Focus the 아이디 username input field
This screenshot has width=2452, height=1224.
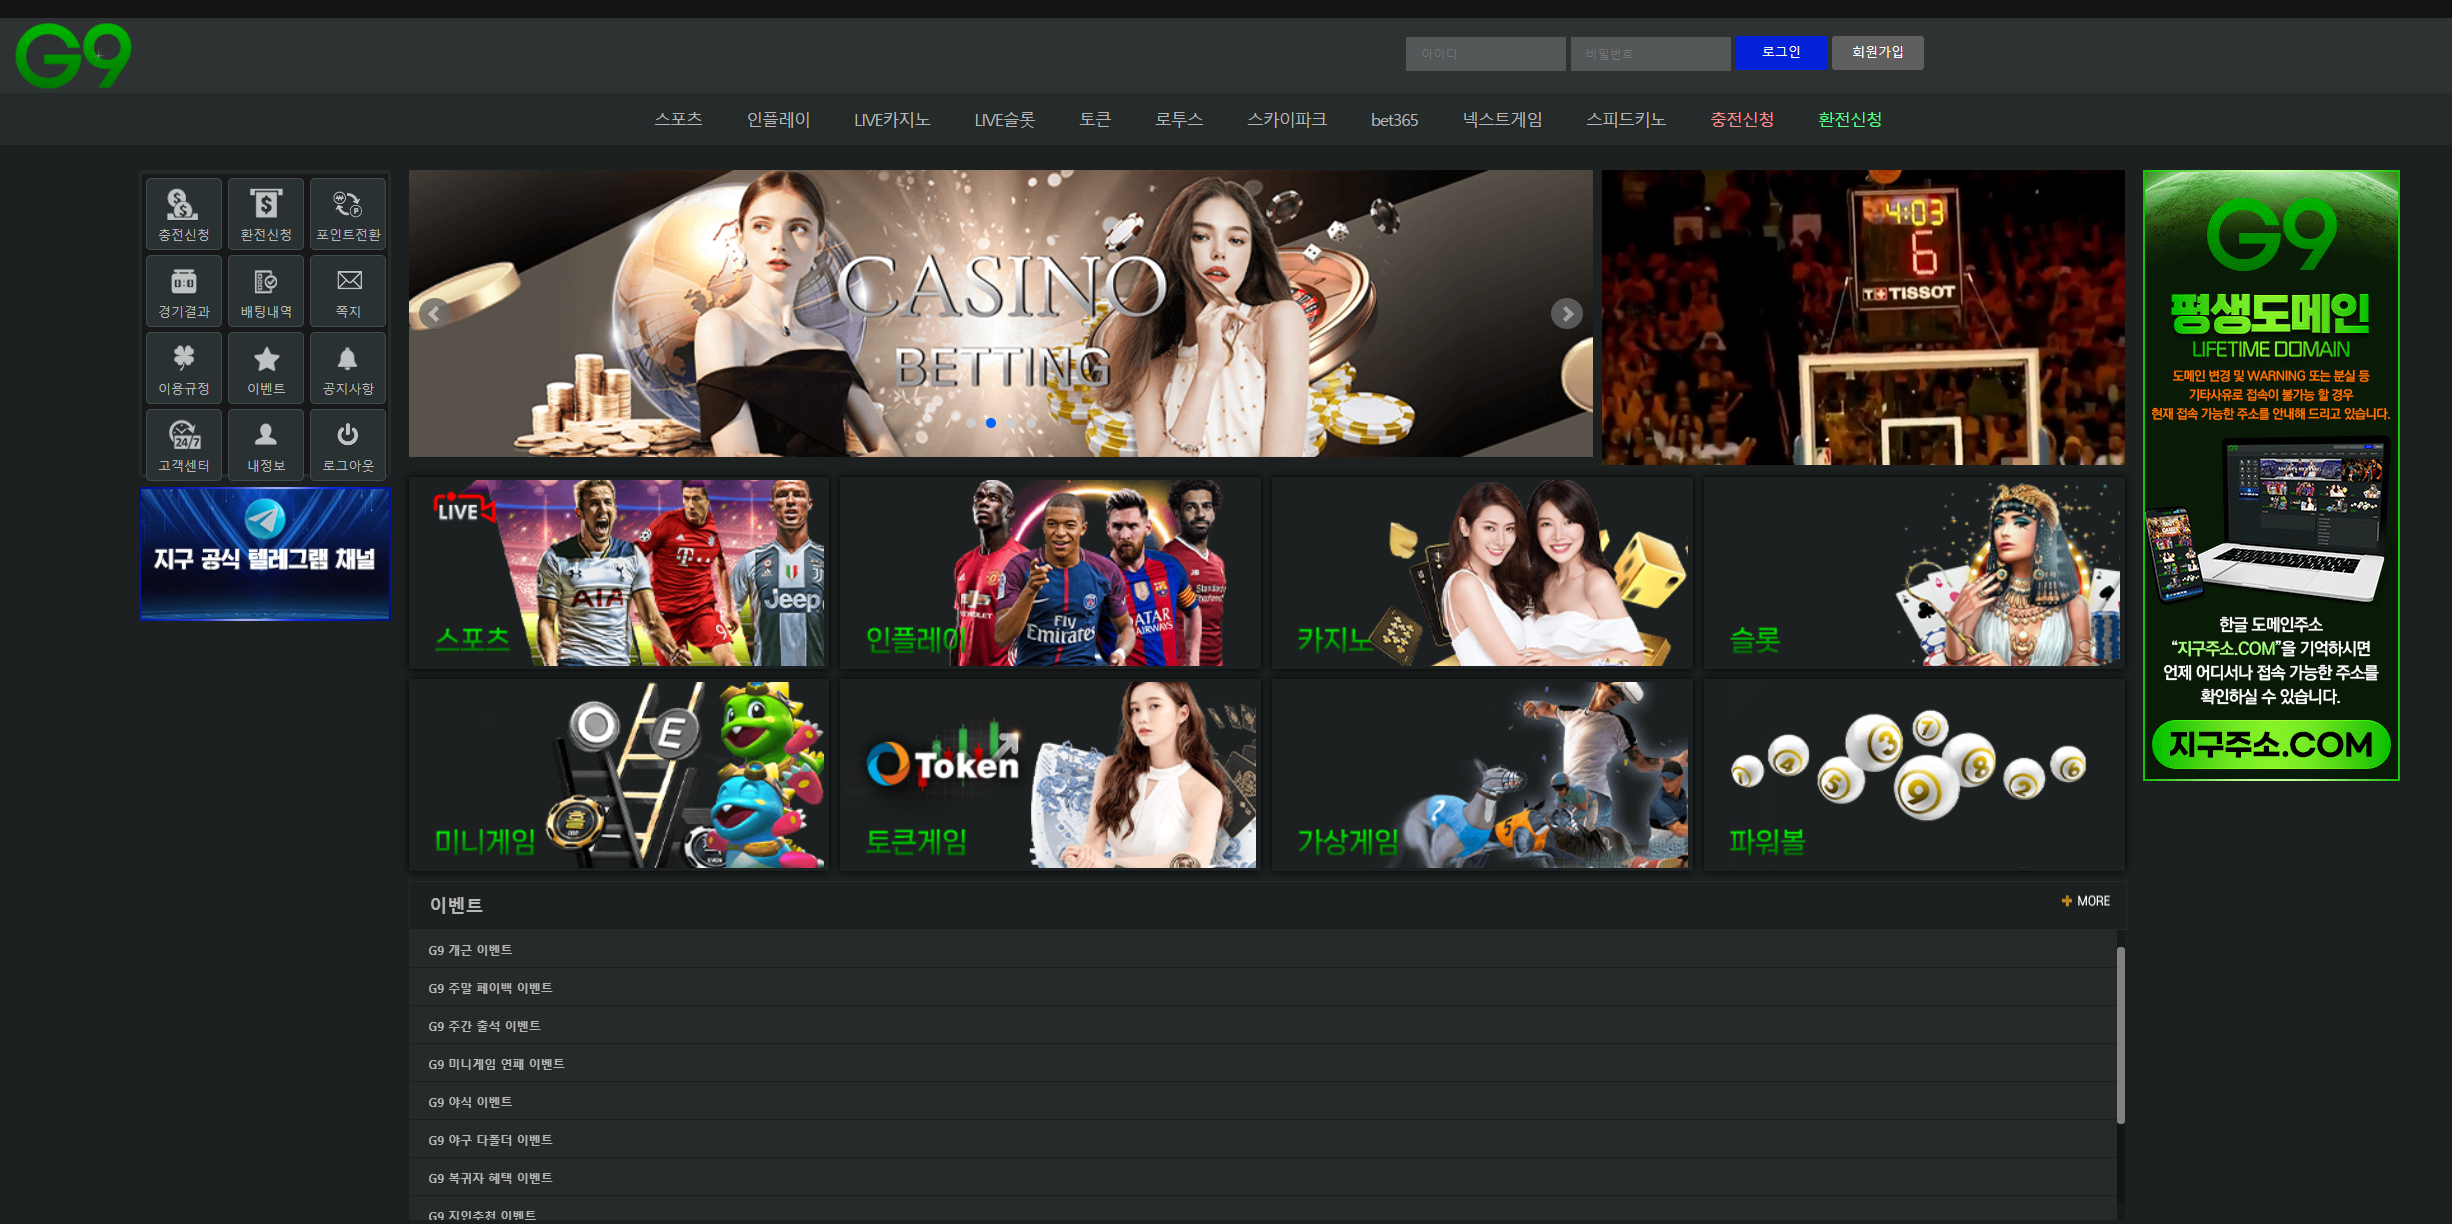[x=1485, y=54]
